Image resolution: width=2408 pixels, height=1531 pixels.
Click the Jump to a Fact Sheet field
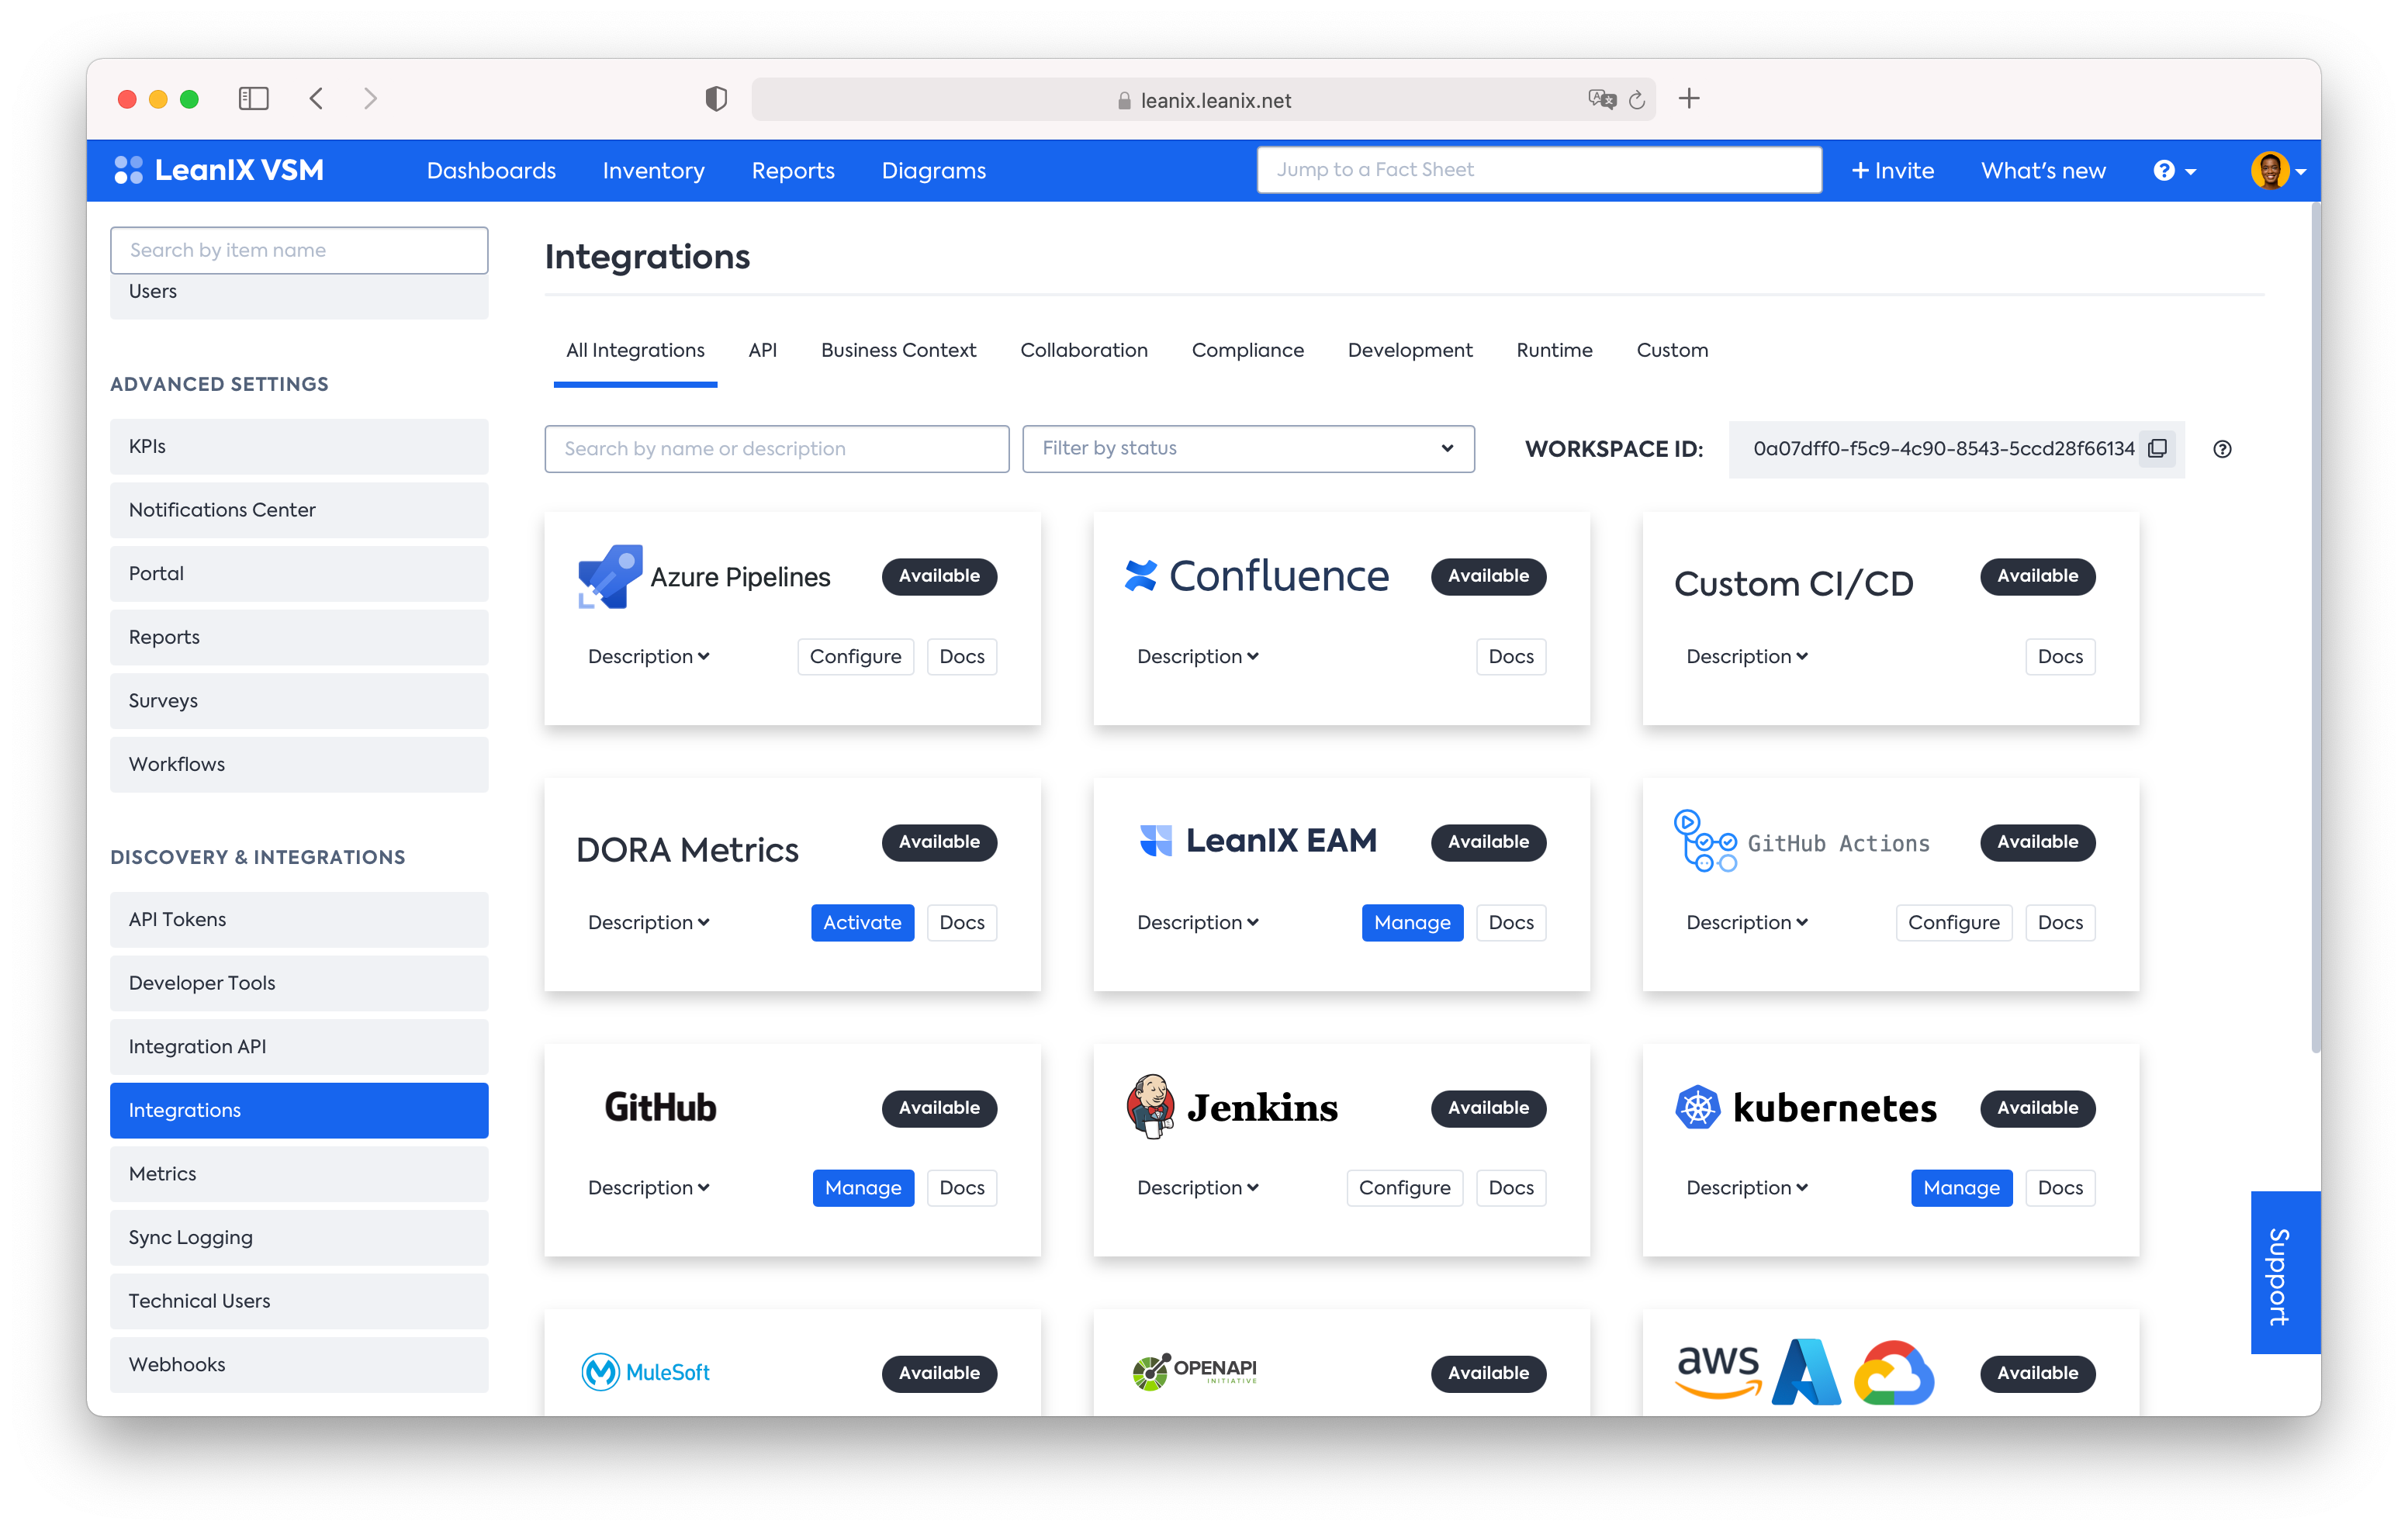(1538, 170)
